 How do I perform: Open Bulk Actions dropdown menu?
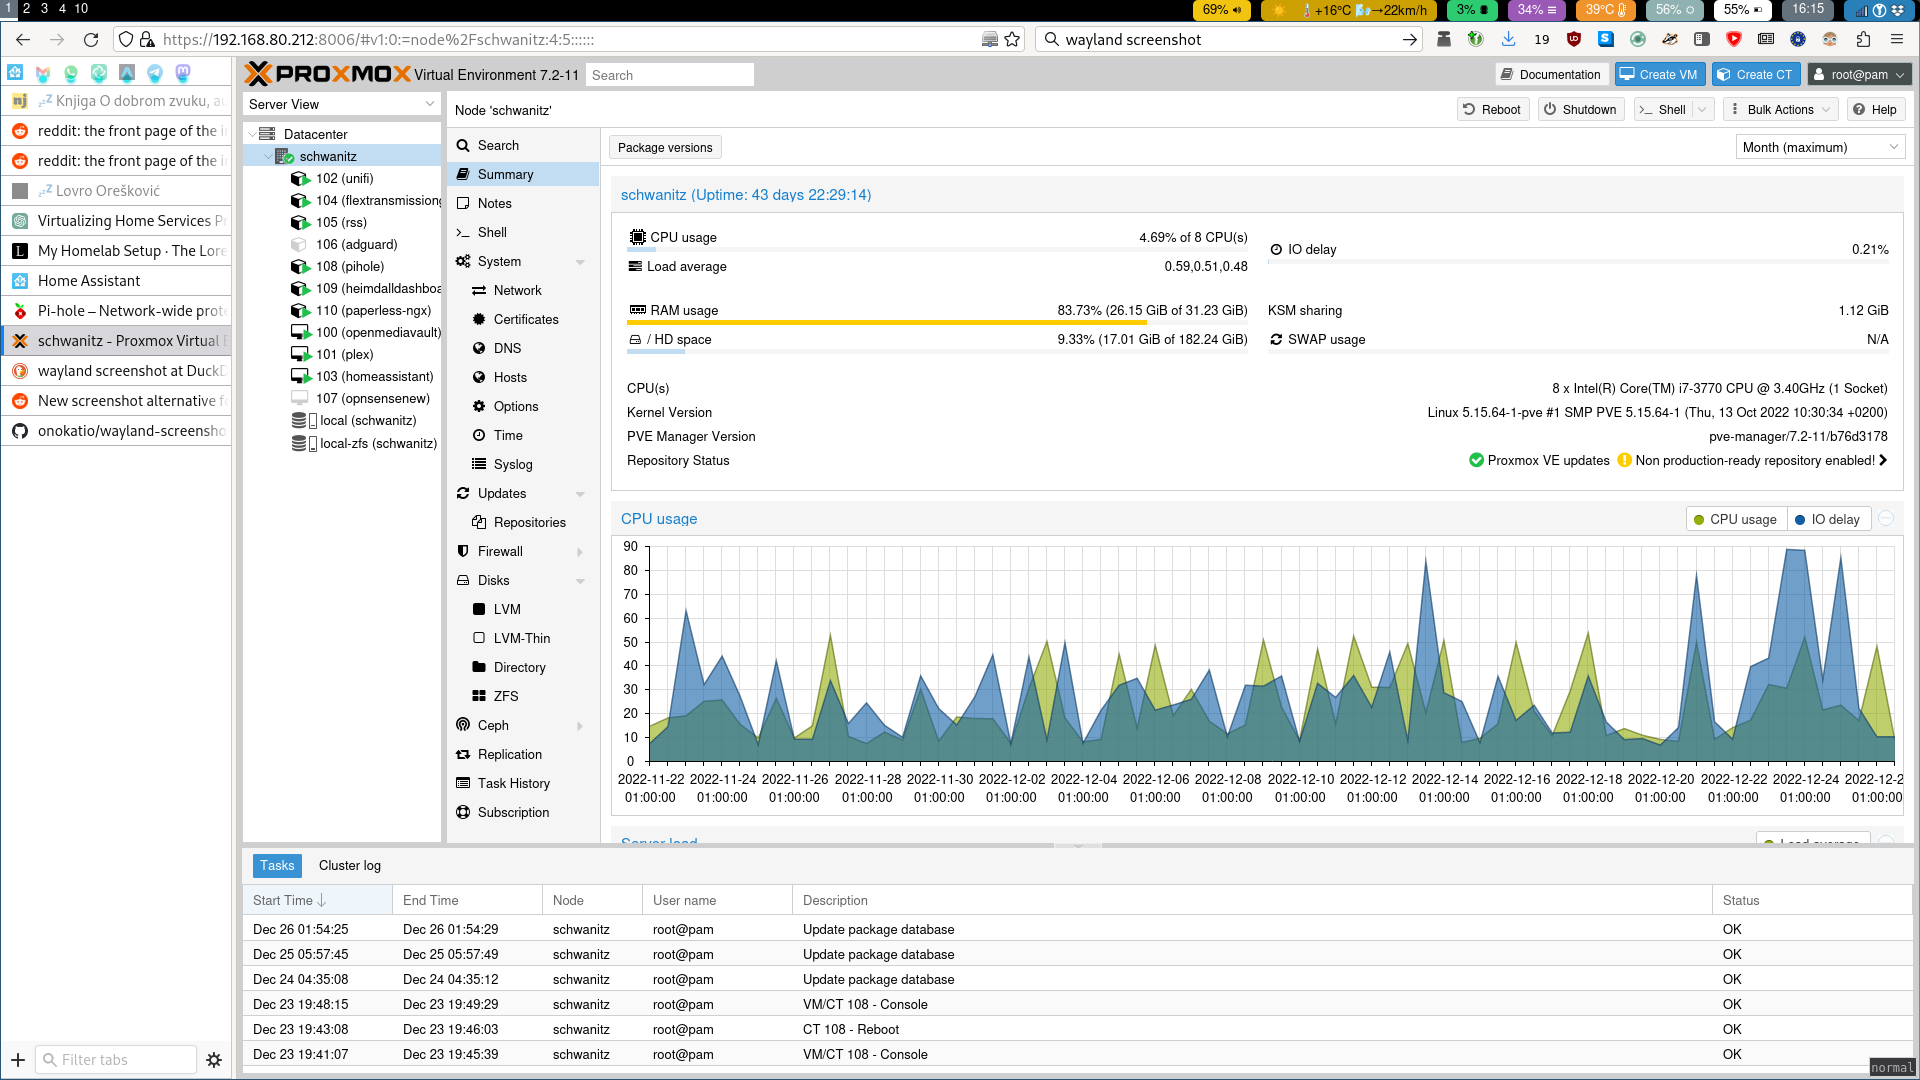pyautogui.click(x=1782, y=110)
